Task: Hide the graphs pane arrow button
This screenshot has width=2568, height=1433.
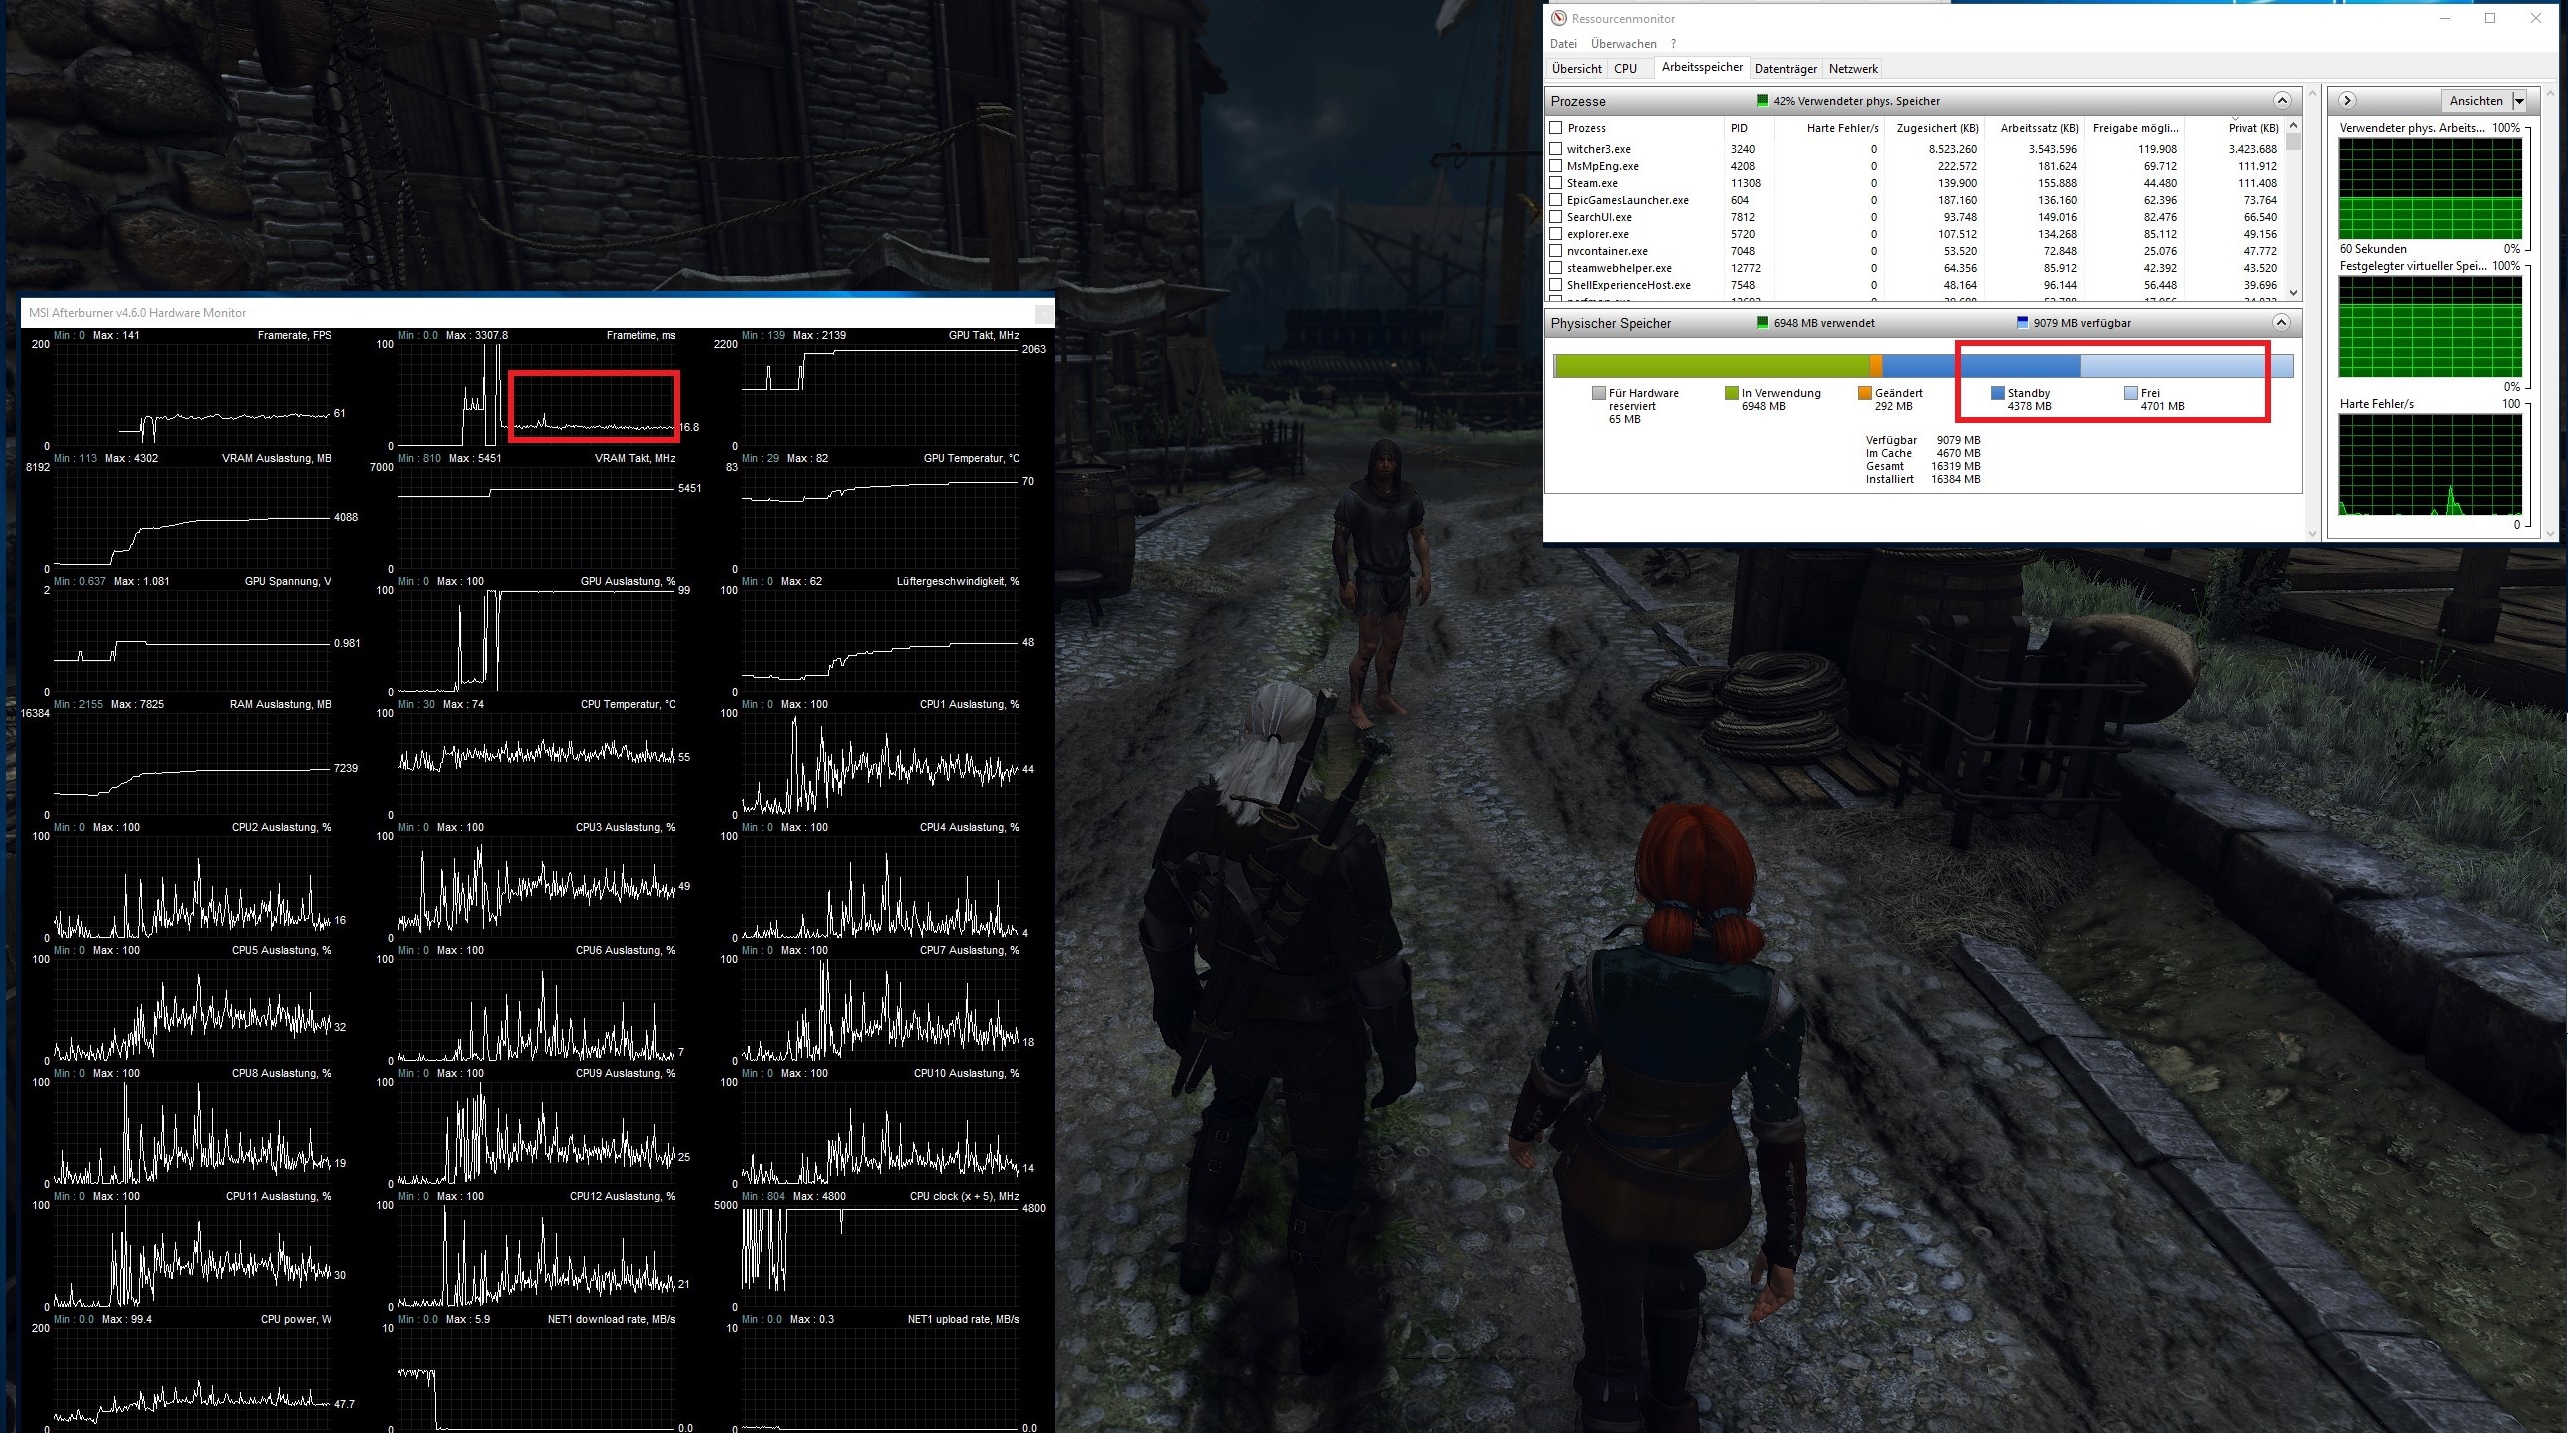Action: click(2347, 100)
